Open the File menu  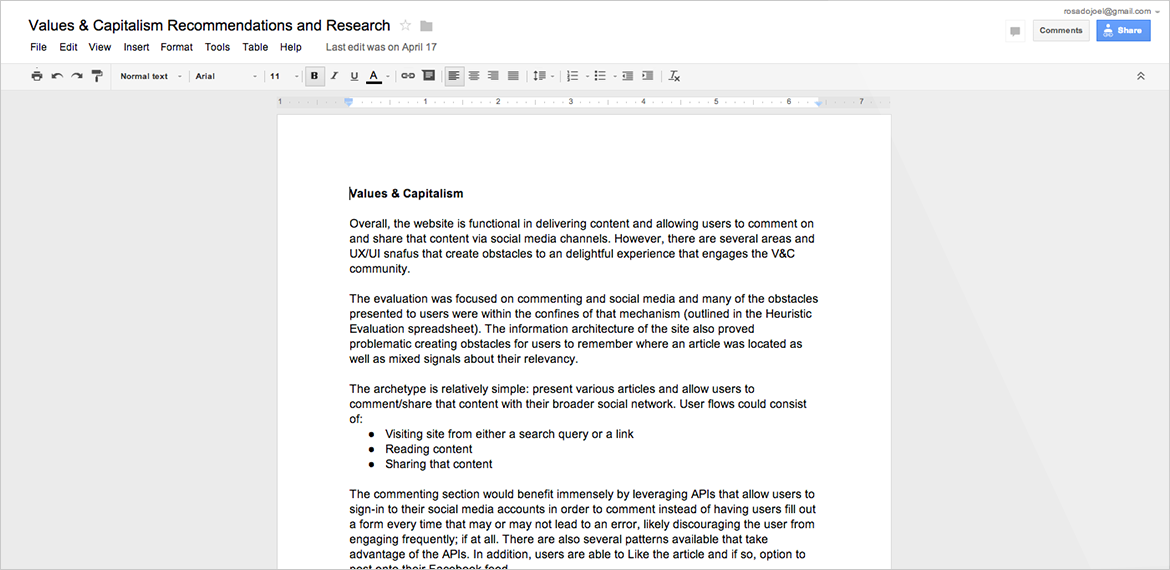[x=38, y=47]
